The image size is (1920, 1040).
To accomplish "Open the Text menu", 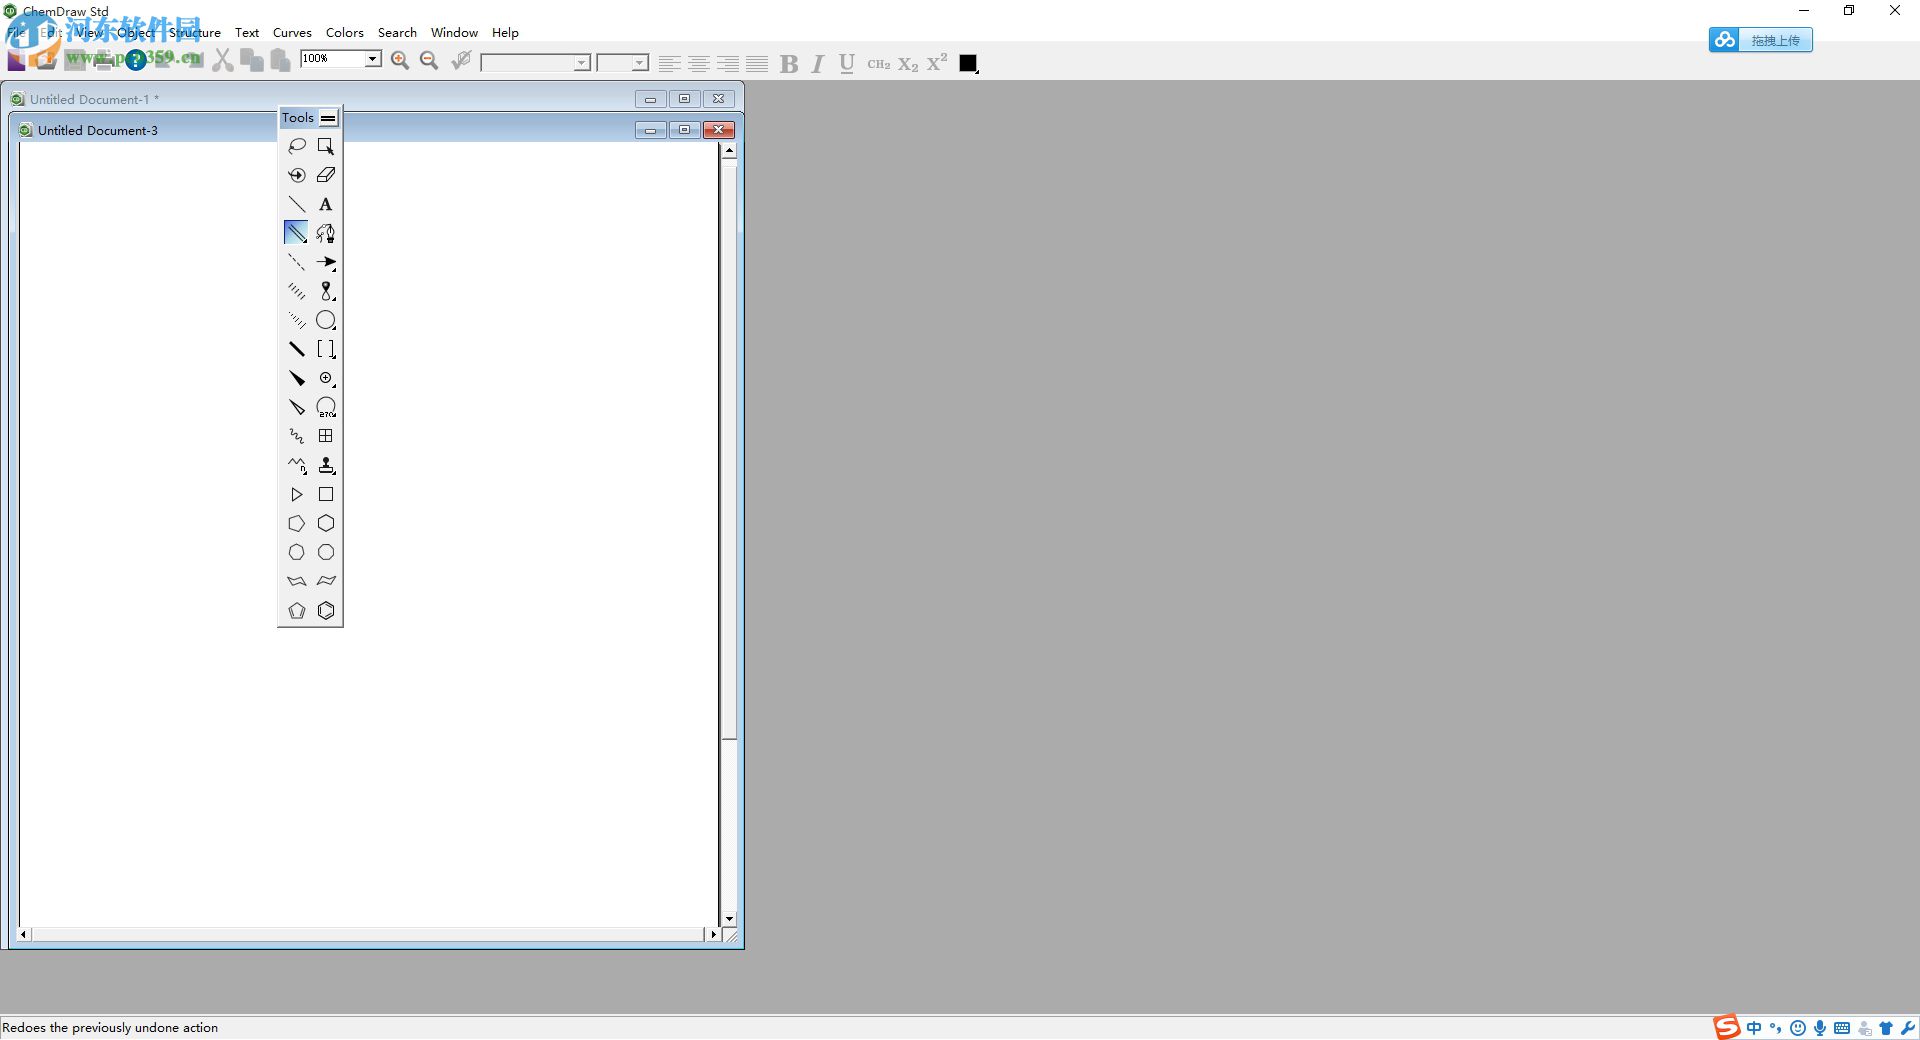I will tap(247, 33).
